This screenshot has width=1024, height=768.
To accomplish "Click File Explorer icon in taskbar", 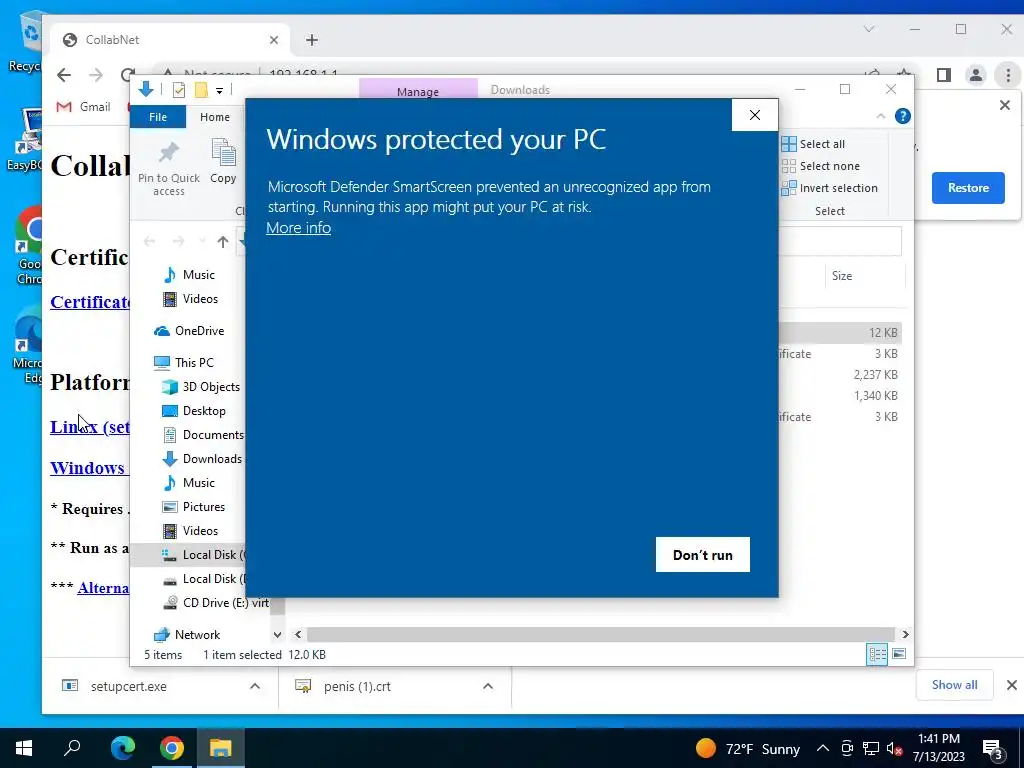I will [x=221, y=748].
